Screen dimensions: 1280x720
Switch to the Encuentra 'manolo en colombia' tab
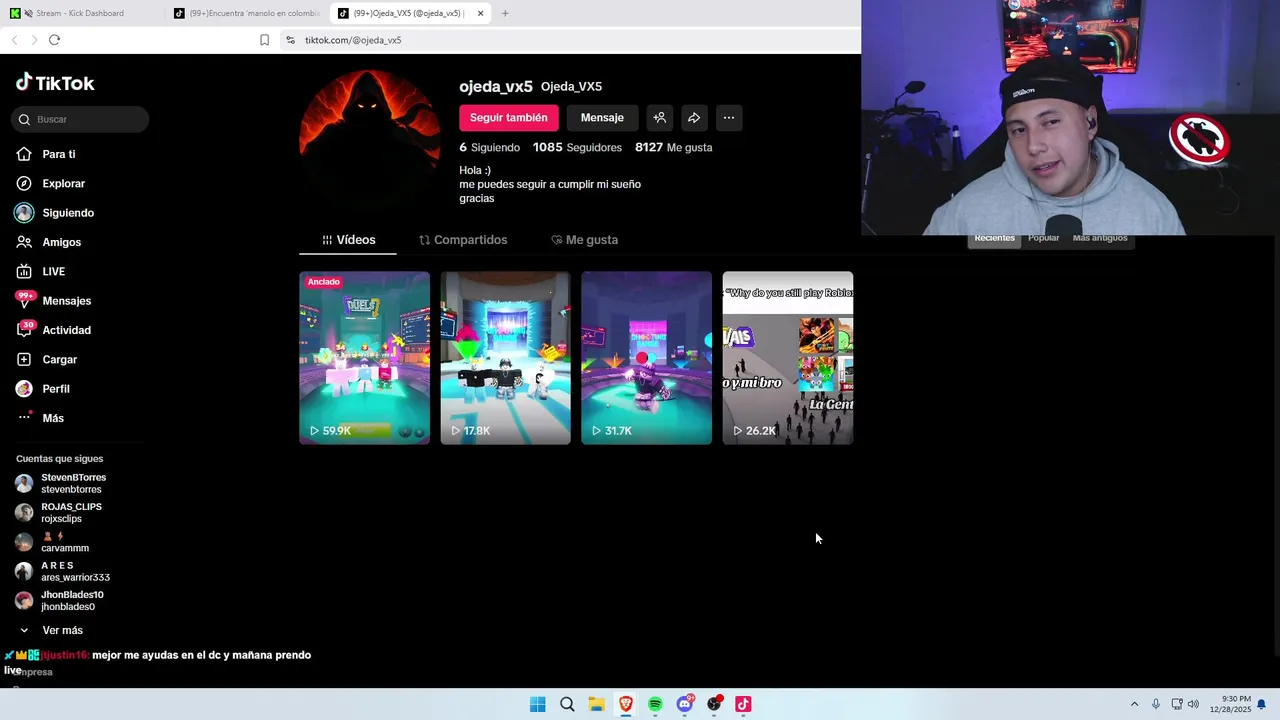click(x=247, y=13)
